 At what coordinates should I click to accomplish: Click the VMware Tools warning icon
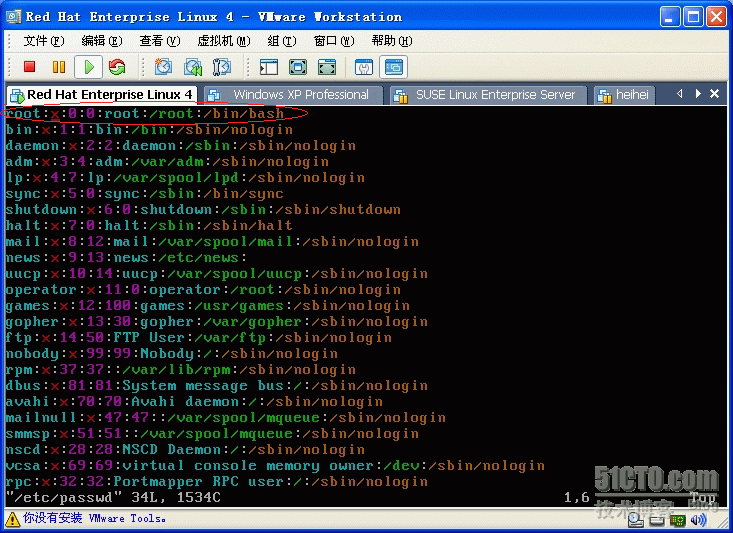coord(13,519)
